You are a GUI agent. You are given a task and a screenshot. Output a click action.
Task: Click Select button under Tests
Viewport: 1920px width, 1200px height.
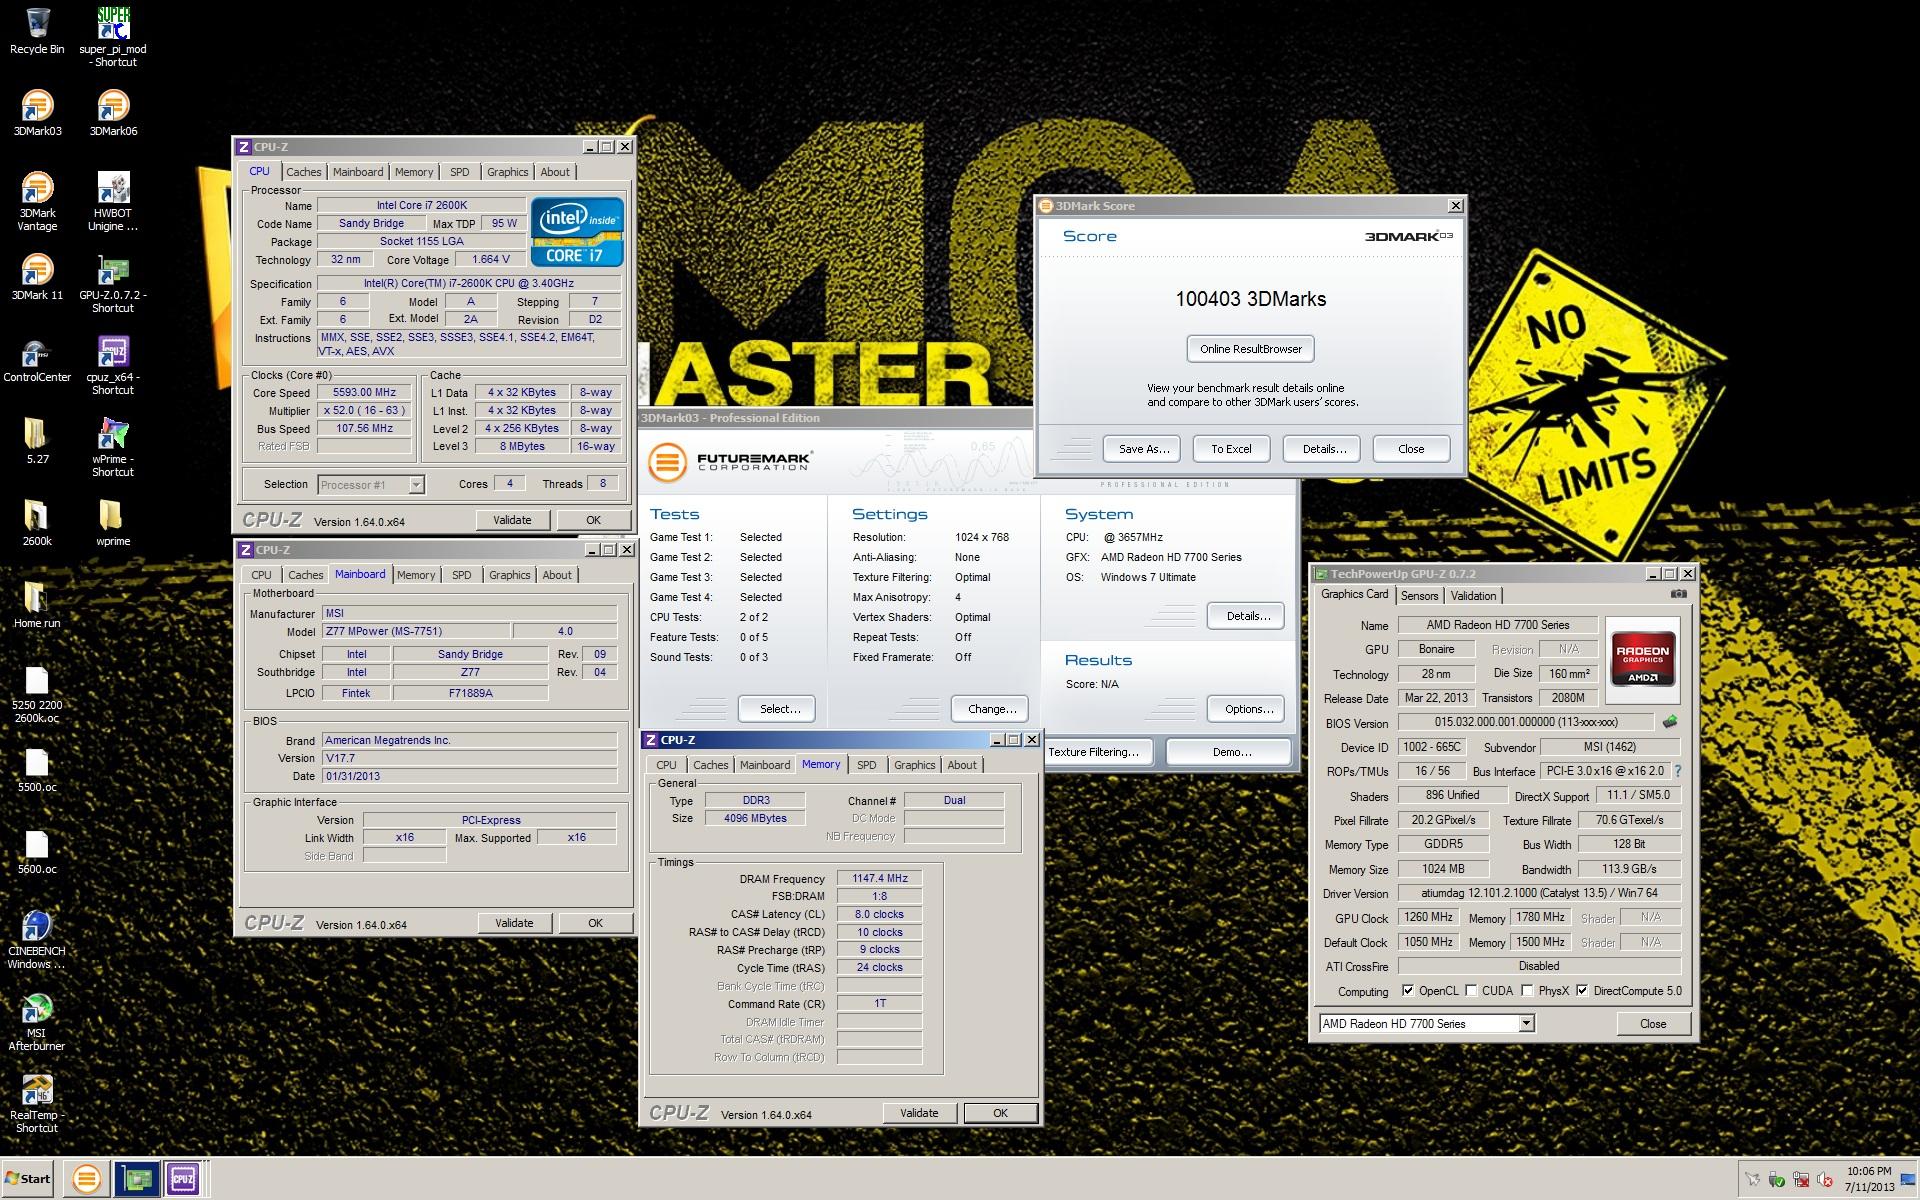point(779,709)
